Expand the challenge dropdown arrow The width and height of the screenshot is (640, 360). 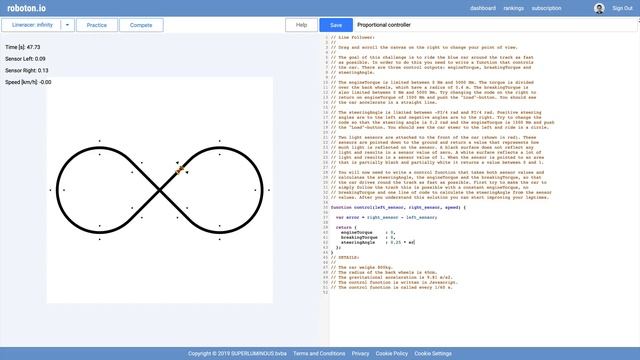(x=67, y=25)
